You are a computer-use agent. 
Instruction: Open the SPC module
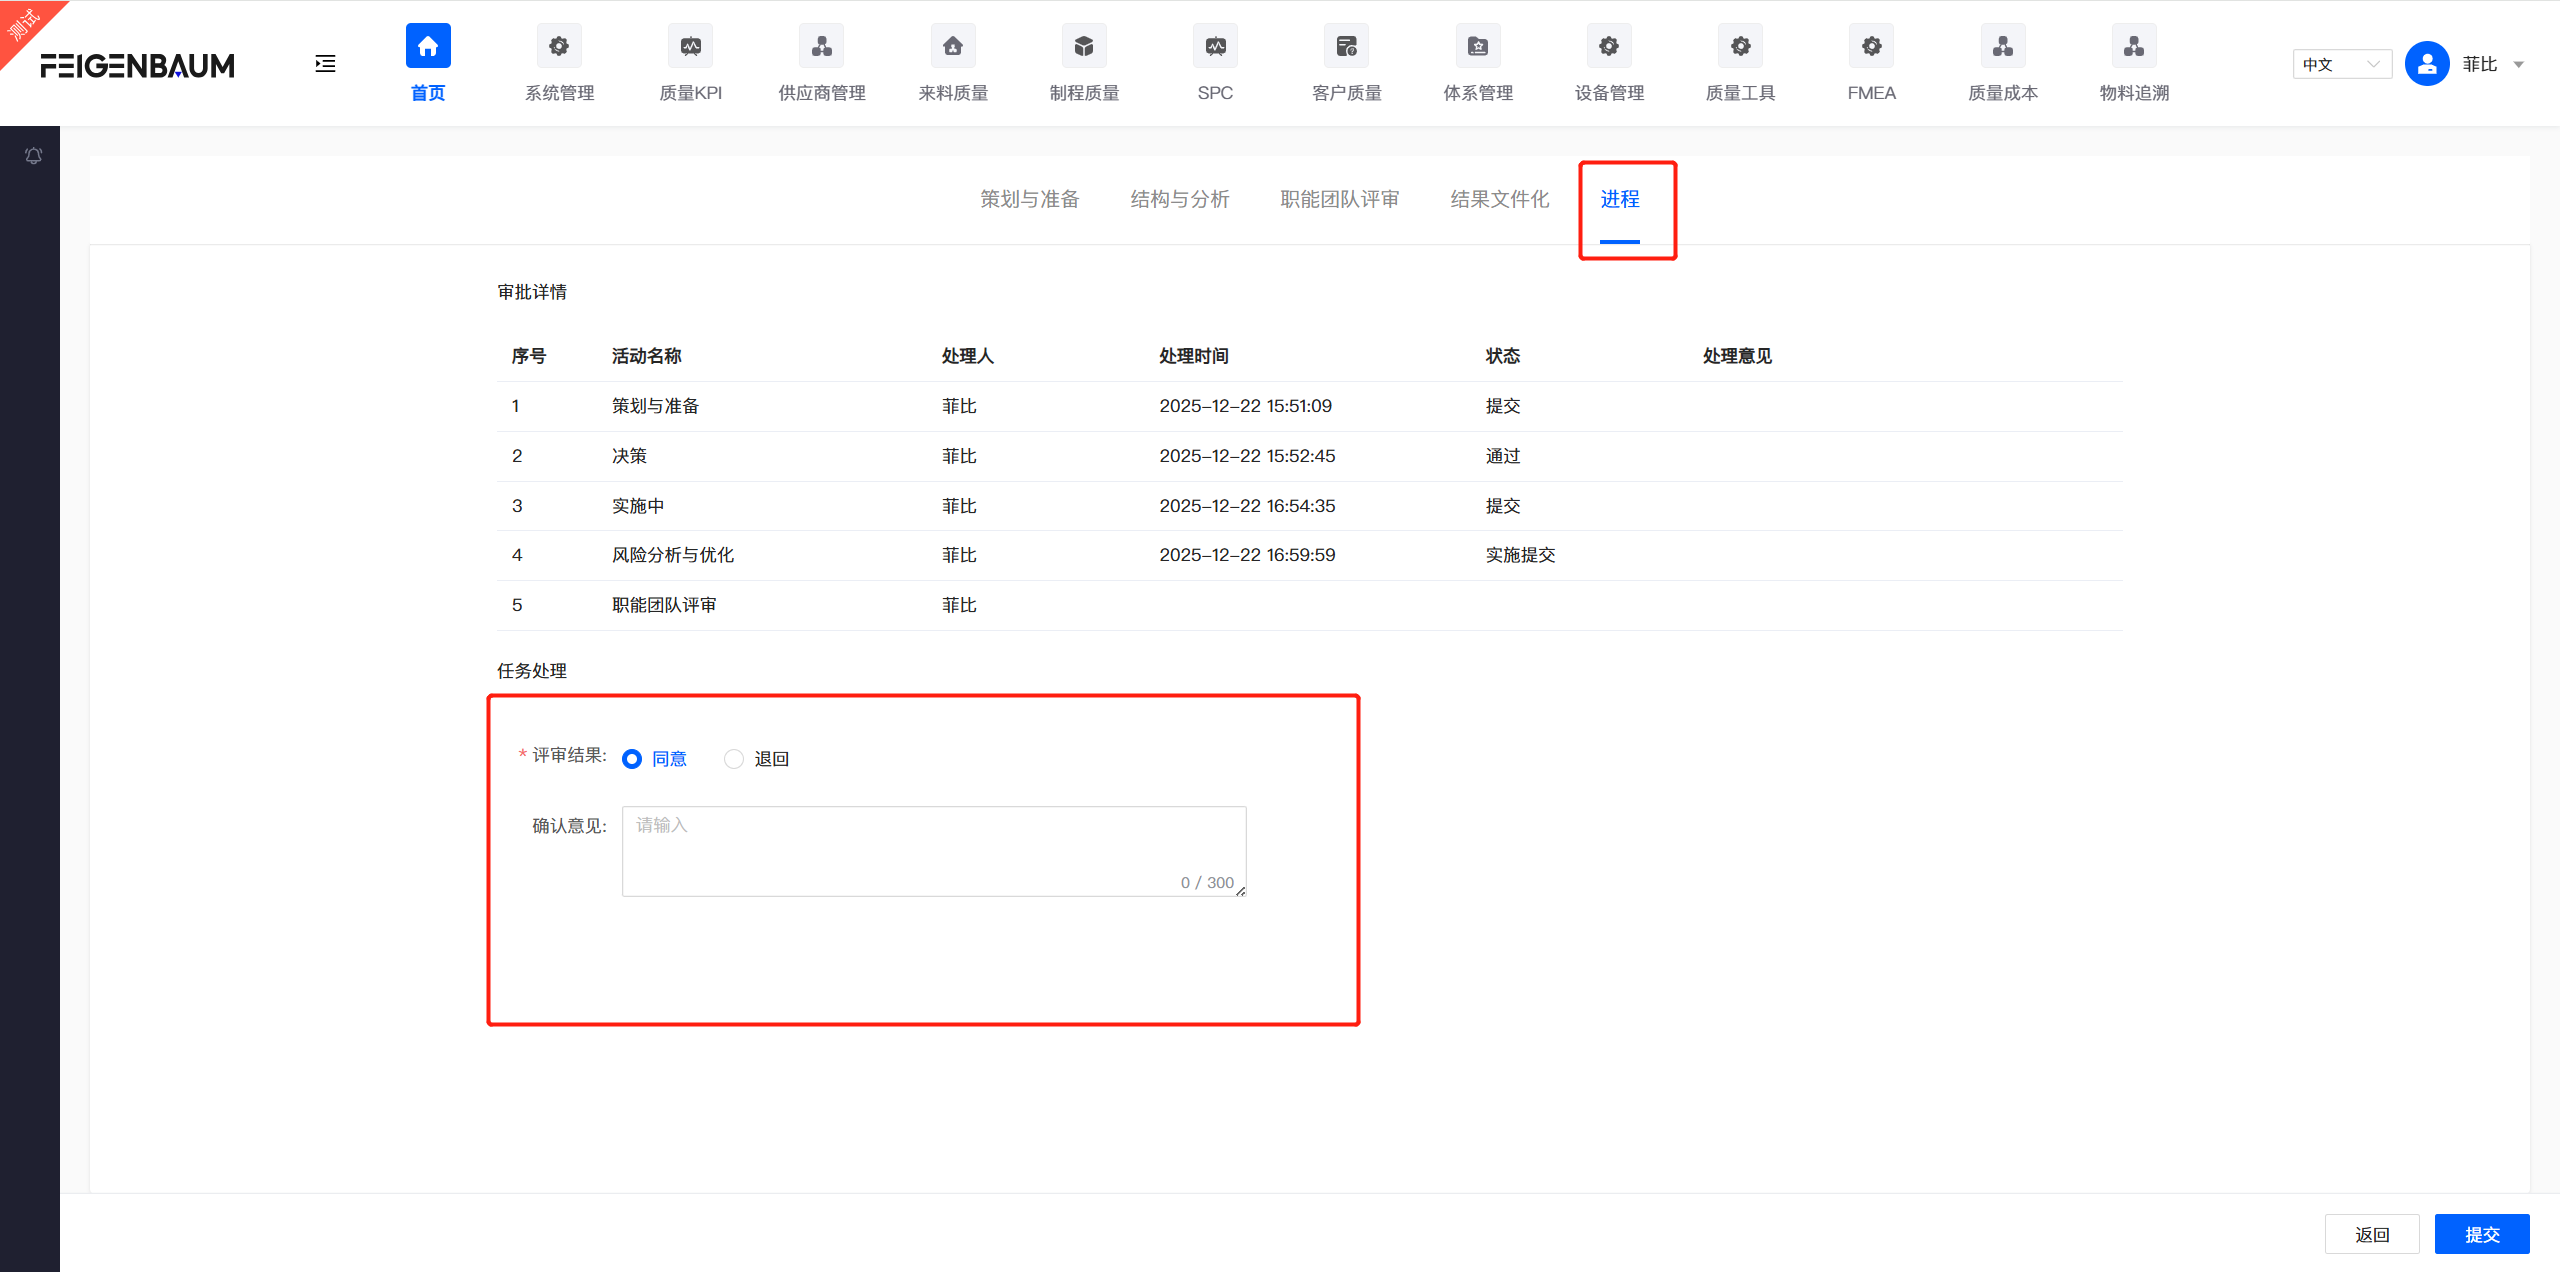[x=1214, y=64]
